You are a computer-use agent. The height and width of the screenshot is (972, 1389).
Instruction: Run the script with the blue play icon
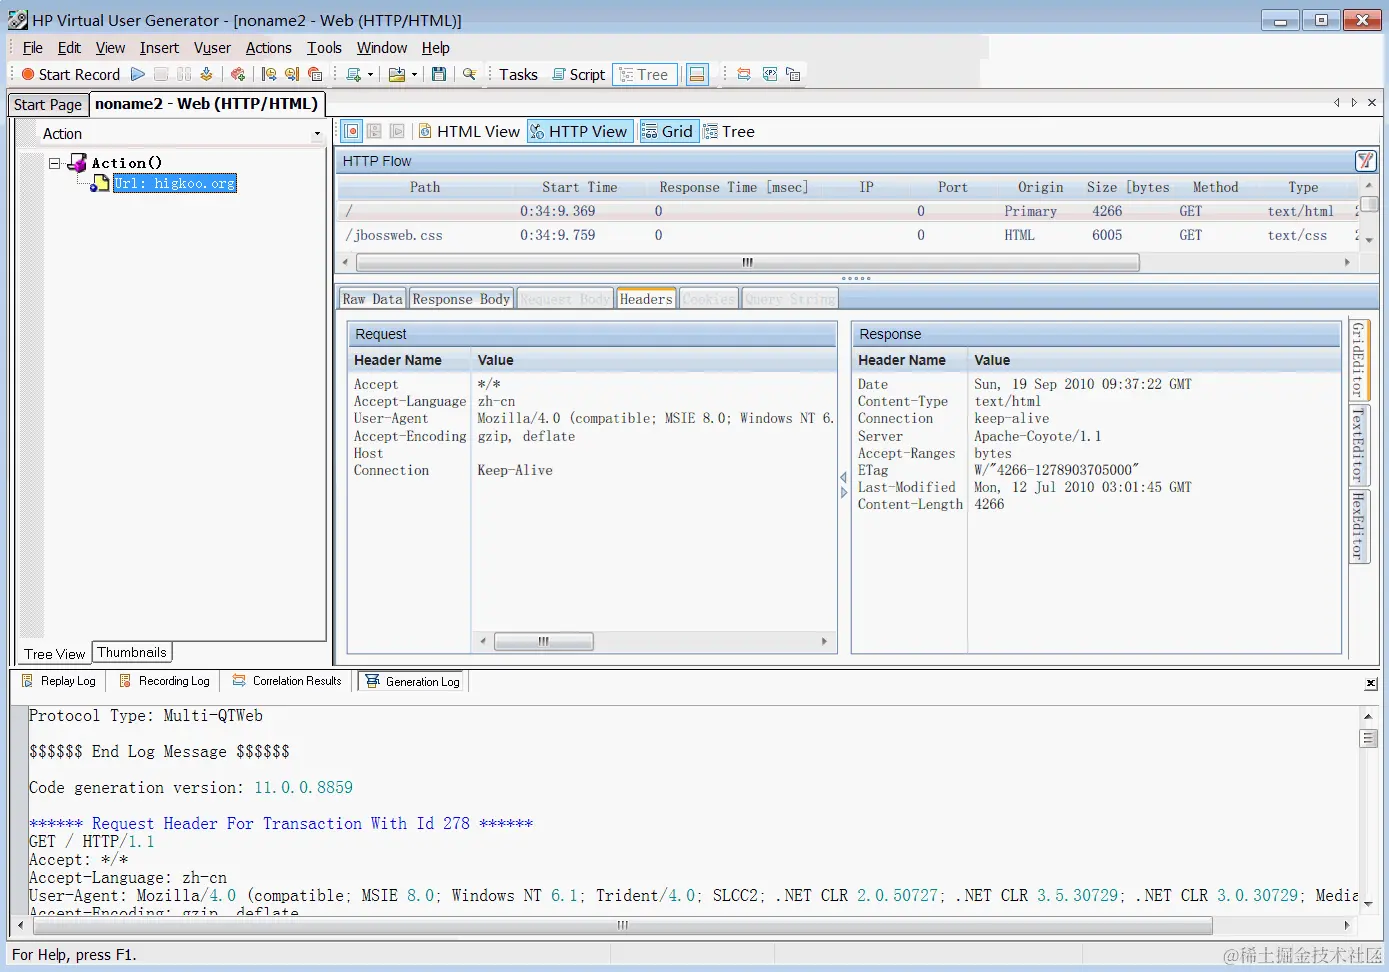(138, 74)
